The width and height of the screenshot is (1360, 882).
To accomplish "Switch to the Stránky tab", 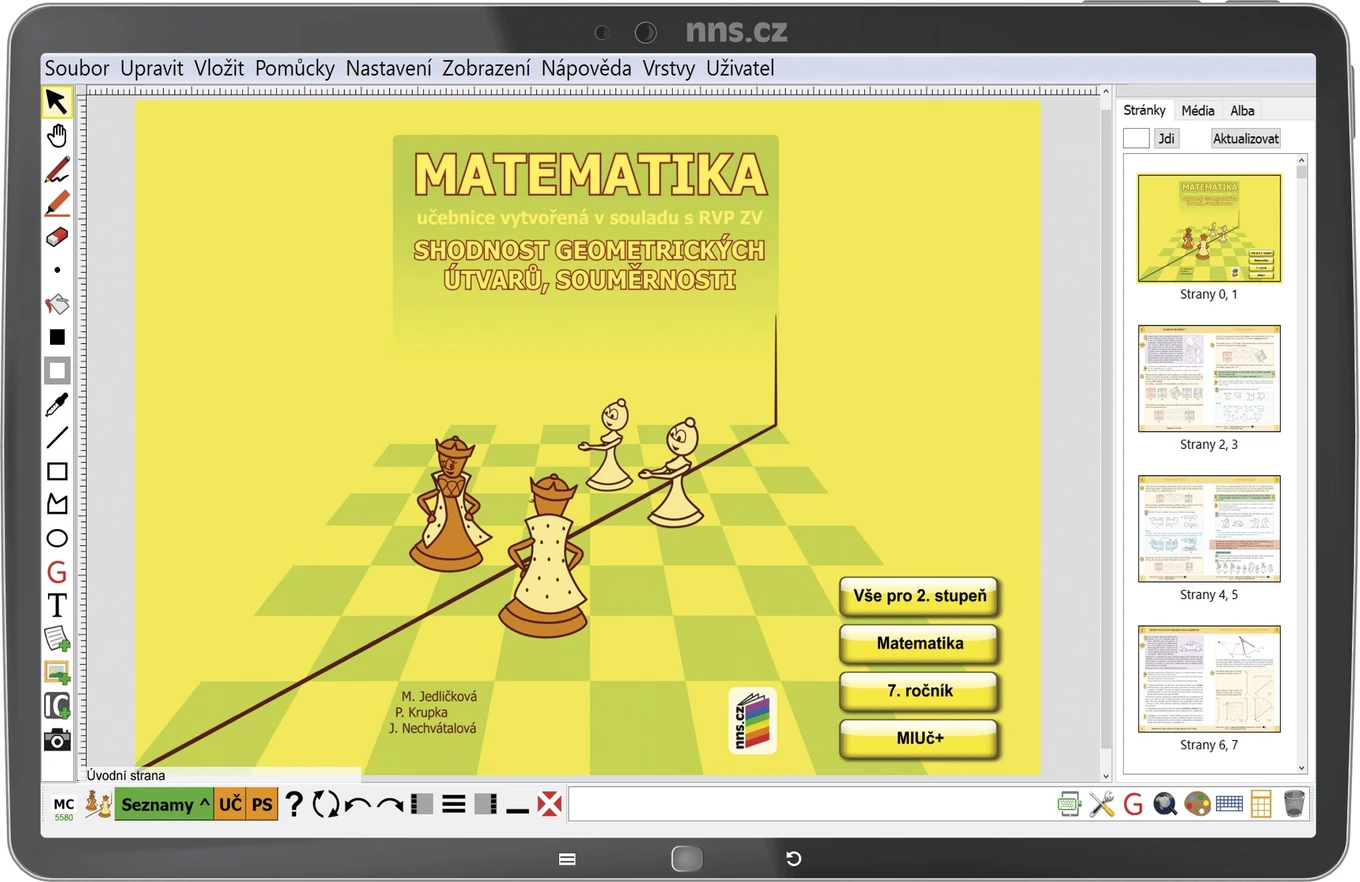I will [x=1144, y=111].
